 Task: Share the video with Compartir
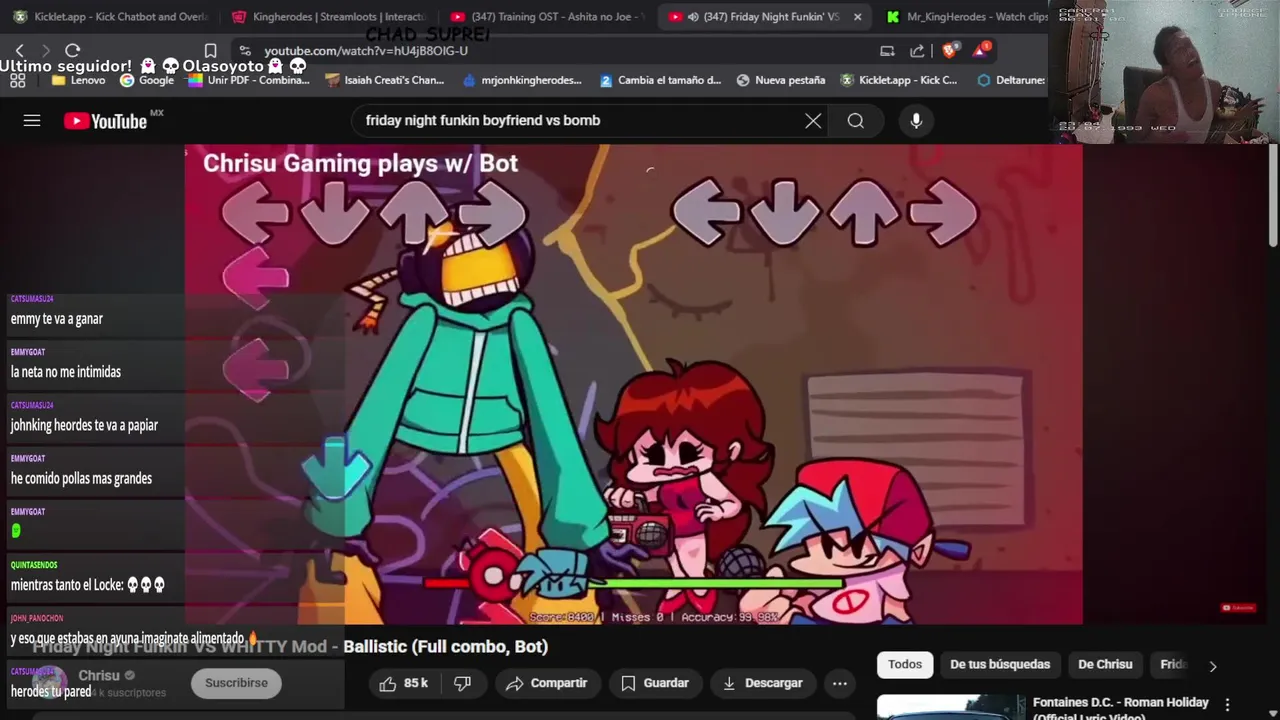tap(546, 683)
